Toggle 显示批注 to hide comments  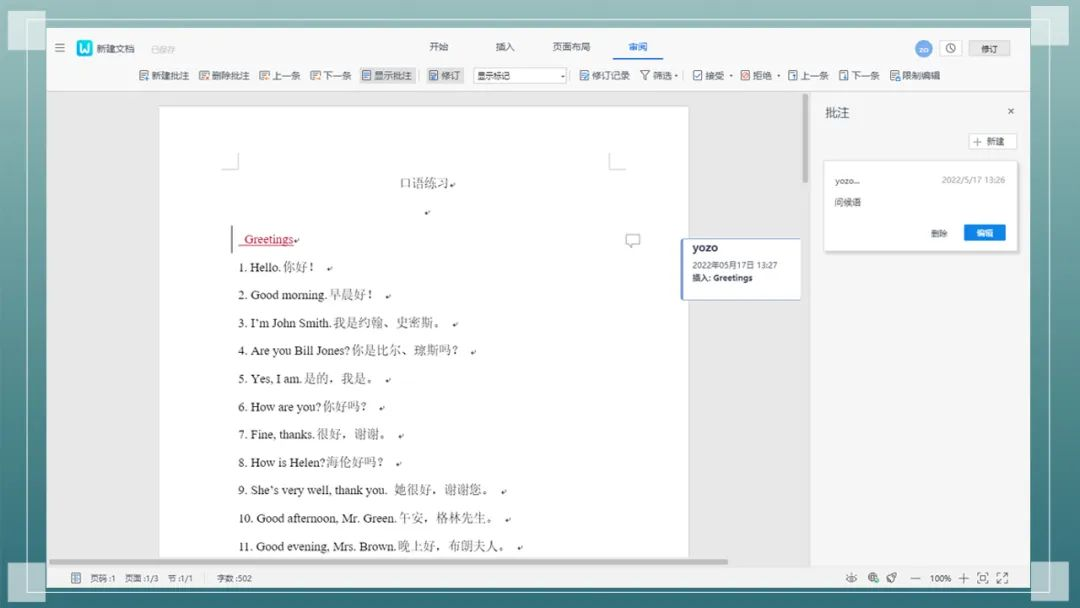pos(389,75)
